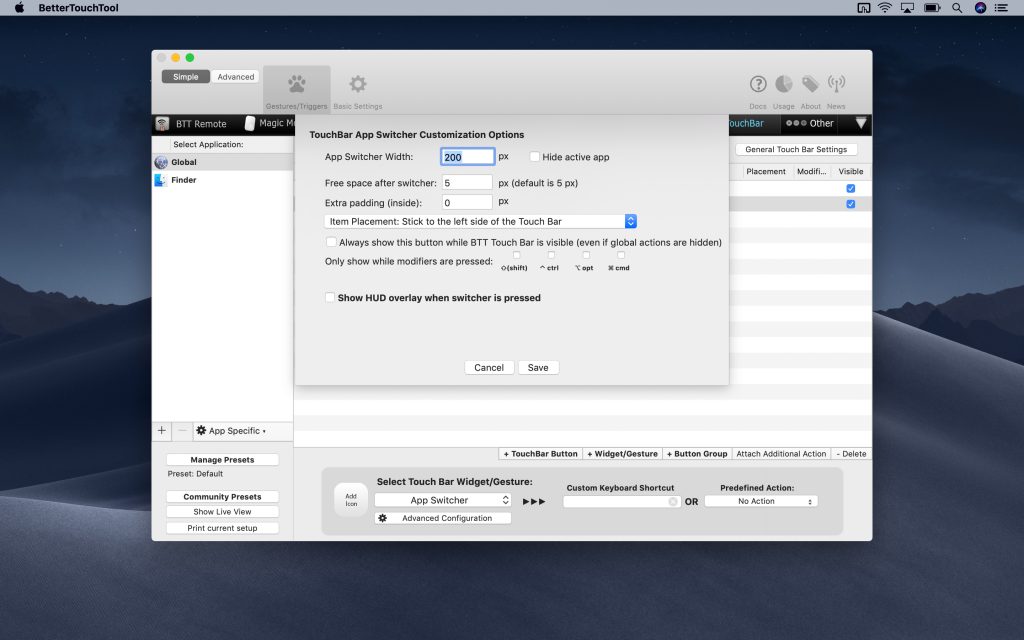Click Print current setup
Viewport: 1024px width, 640px height.
(222, 528)
